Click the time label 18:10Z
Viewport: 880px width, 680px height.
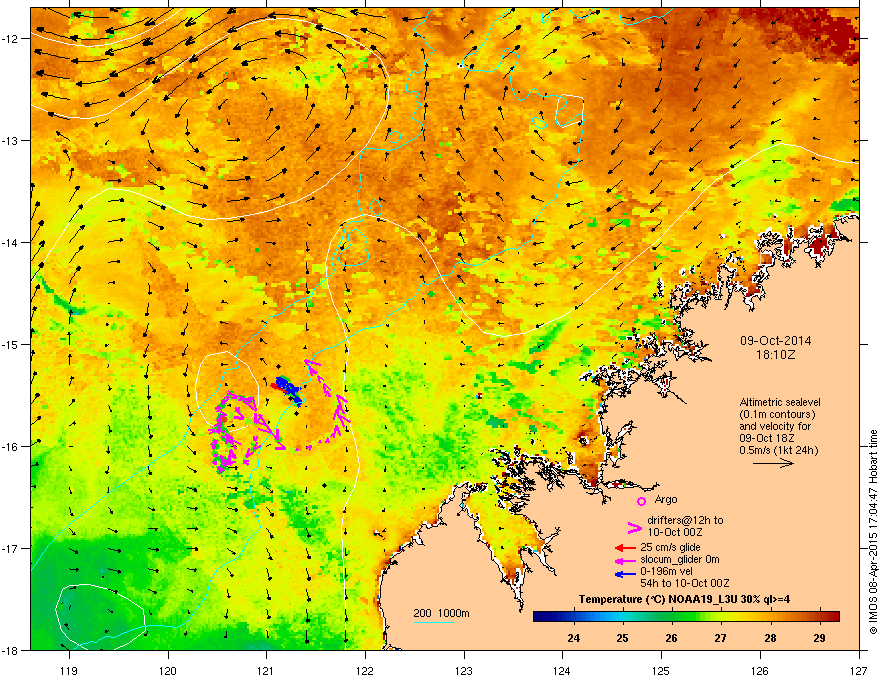click(x=775, y=355)
